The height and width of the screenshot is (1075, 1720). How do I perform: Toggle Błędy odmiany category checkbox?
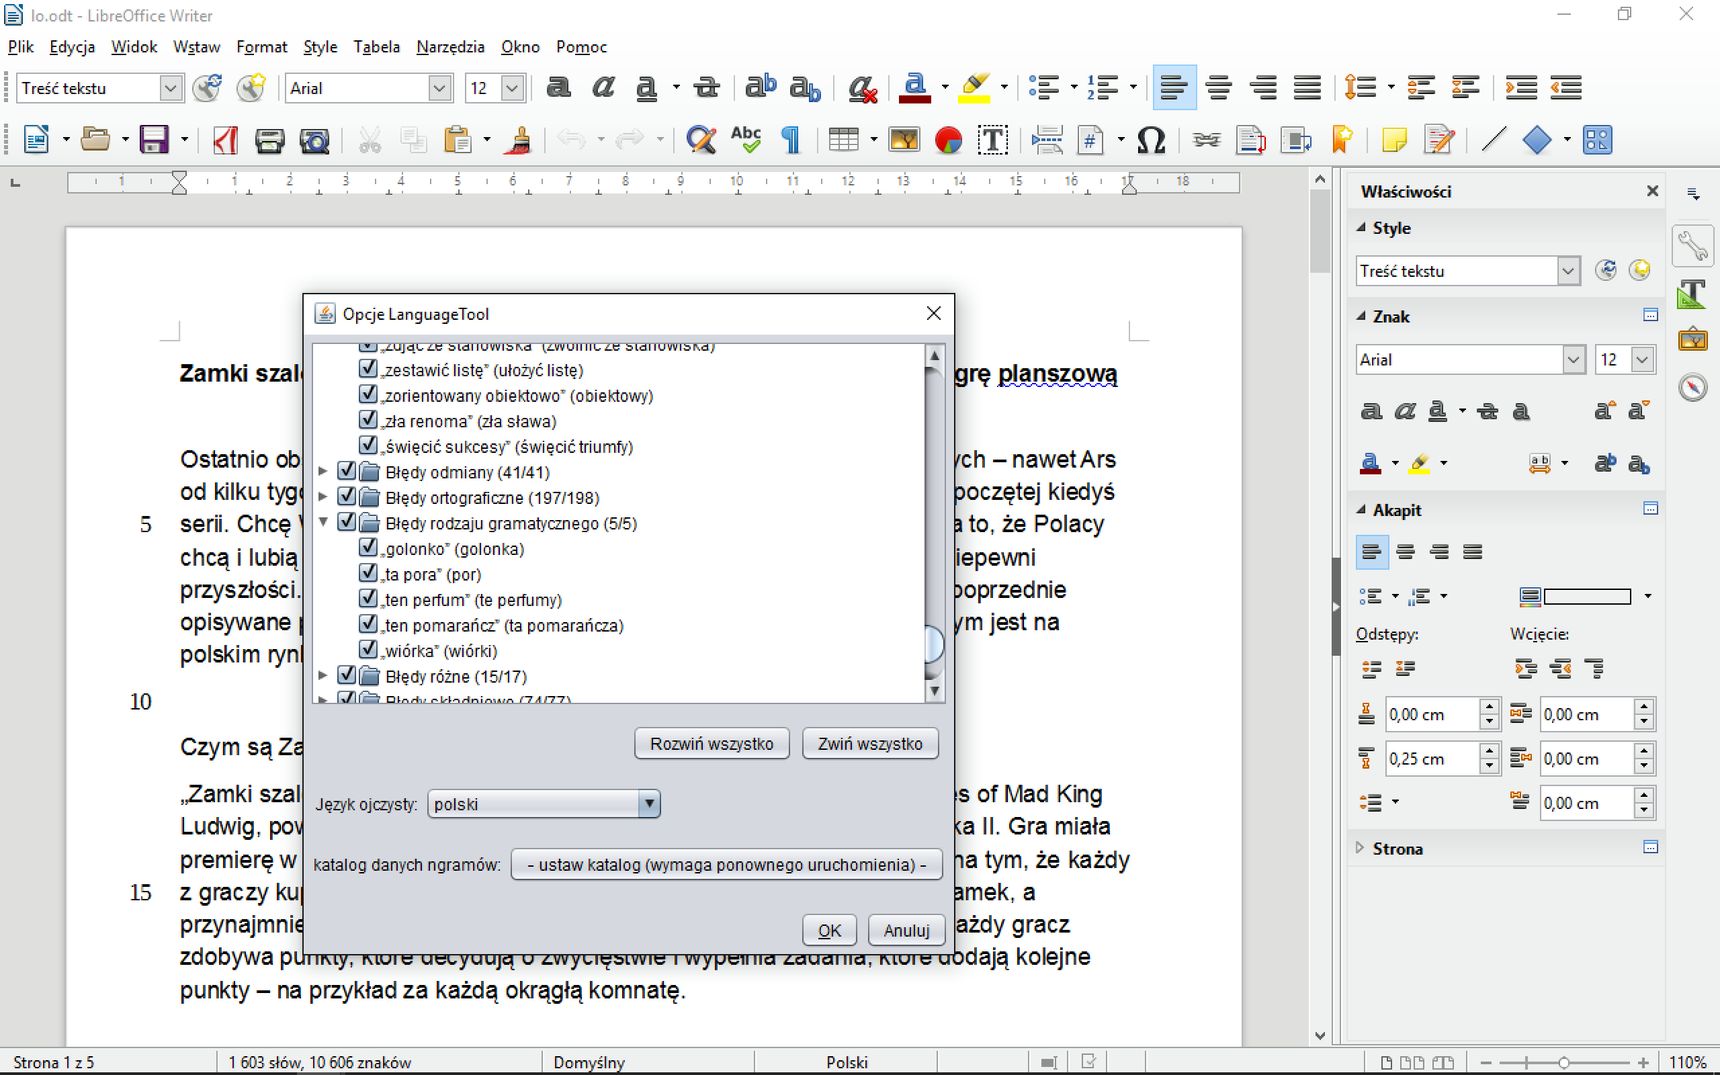347,471
